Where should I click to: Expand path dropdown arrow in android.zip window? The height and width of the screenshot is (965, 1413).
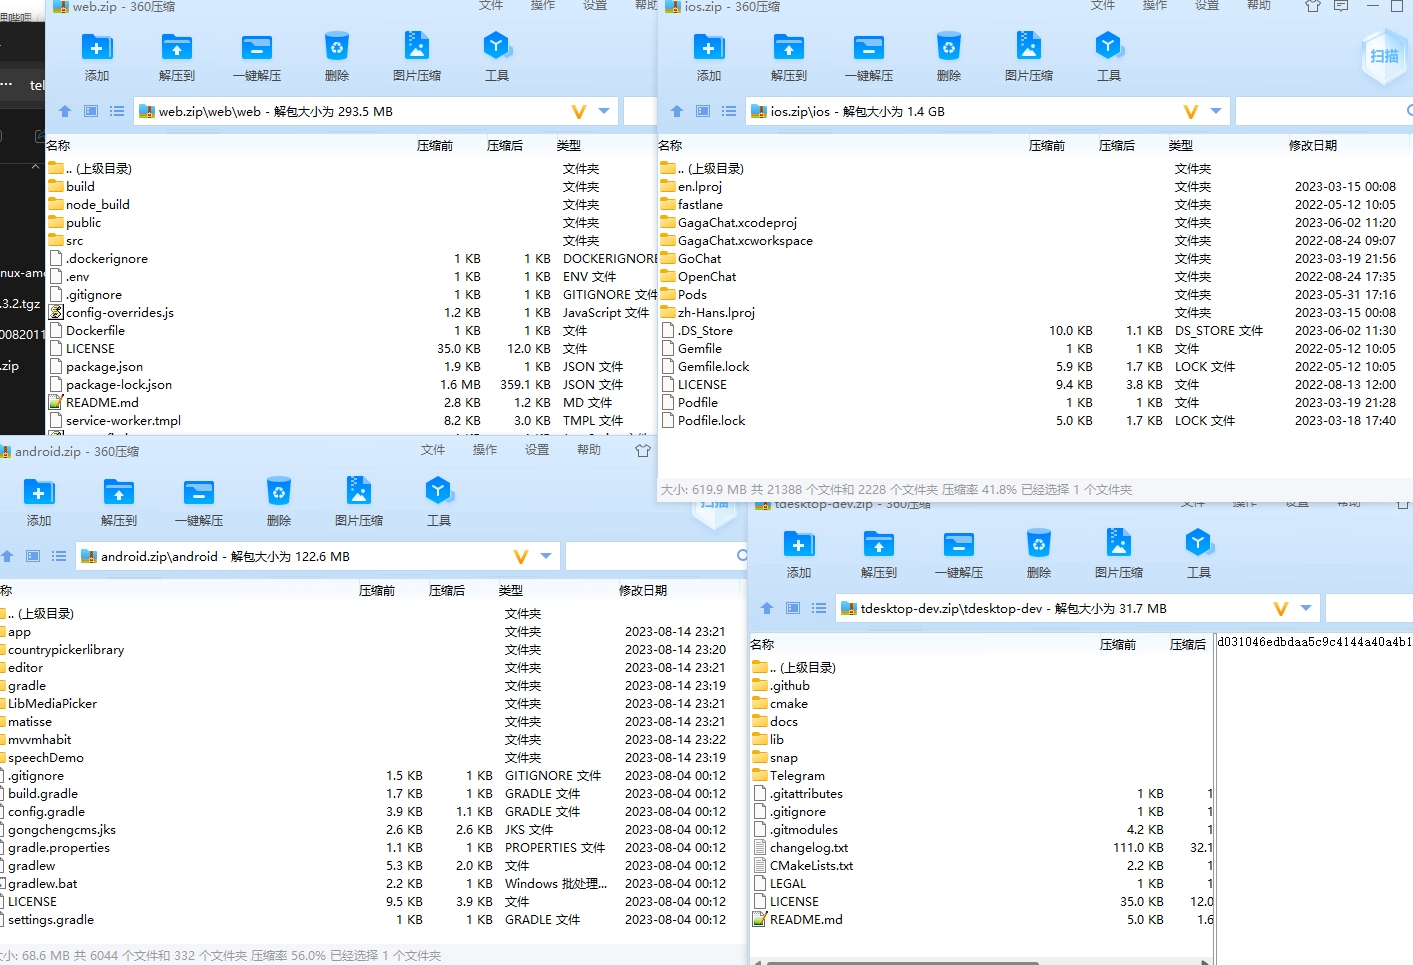546,556
